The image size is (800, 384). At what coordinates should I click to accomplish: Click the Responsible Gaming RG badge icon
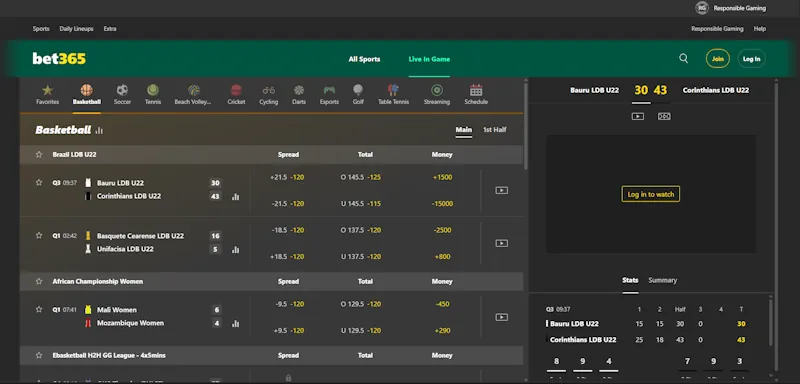tap(702, 8)
